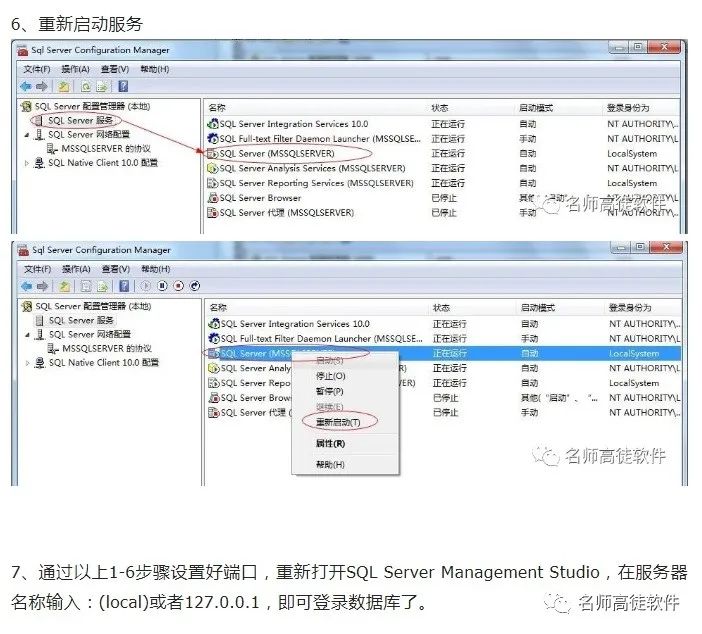
Task: Open 操作(A) menu in top window
Action: pos(75,69)
